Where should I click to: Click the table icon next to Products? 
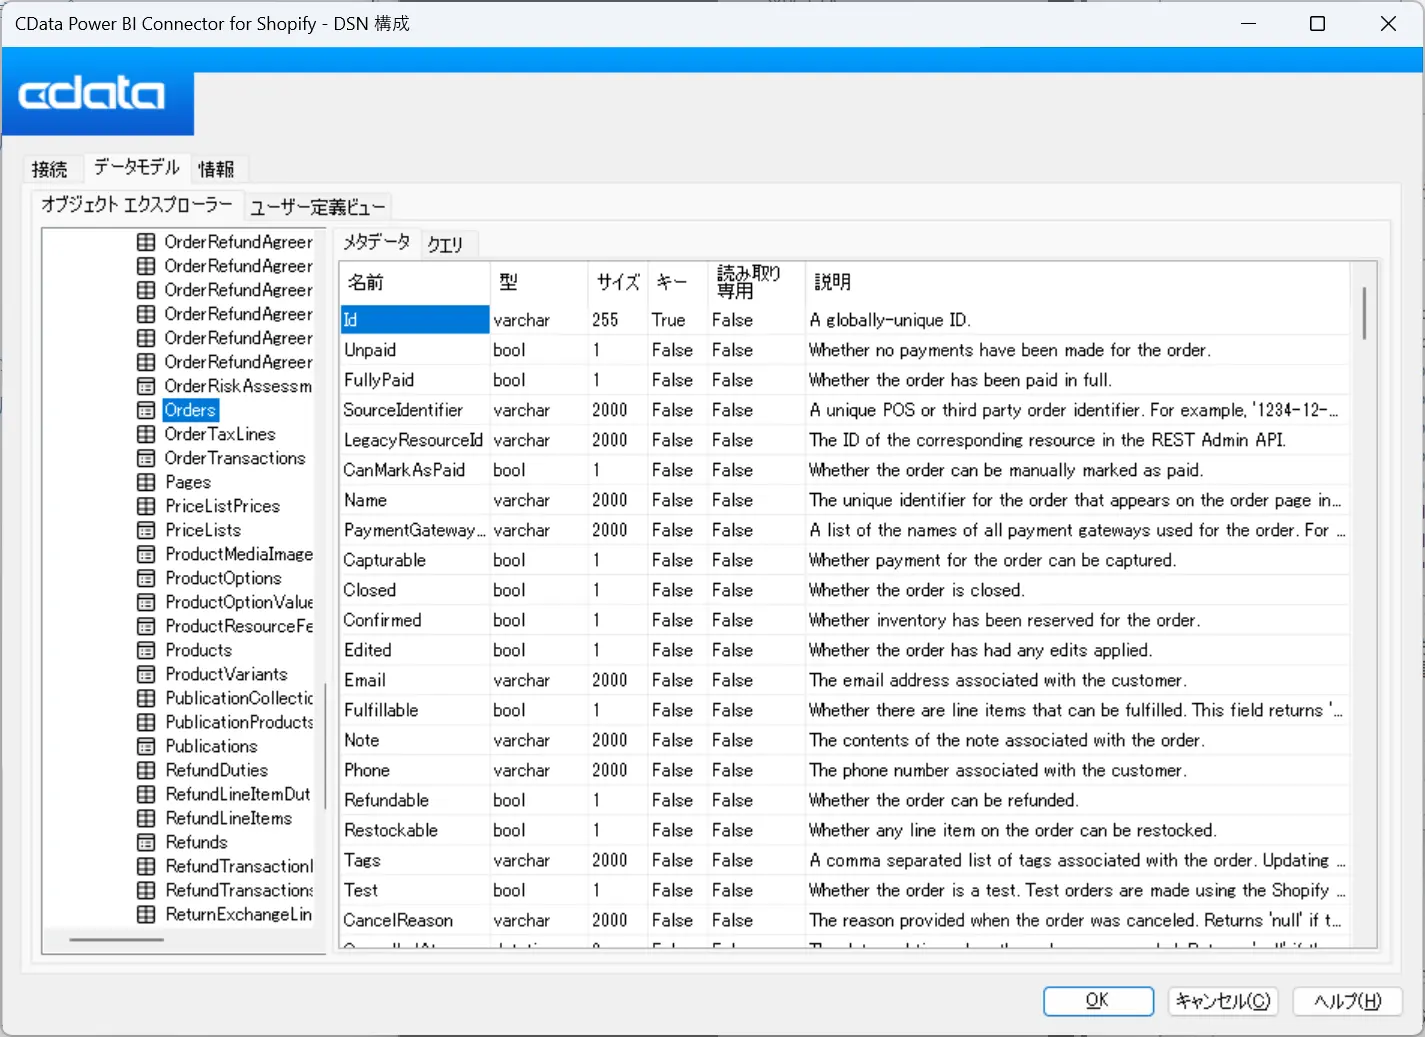tap(146, 650)
